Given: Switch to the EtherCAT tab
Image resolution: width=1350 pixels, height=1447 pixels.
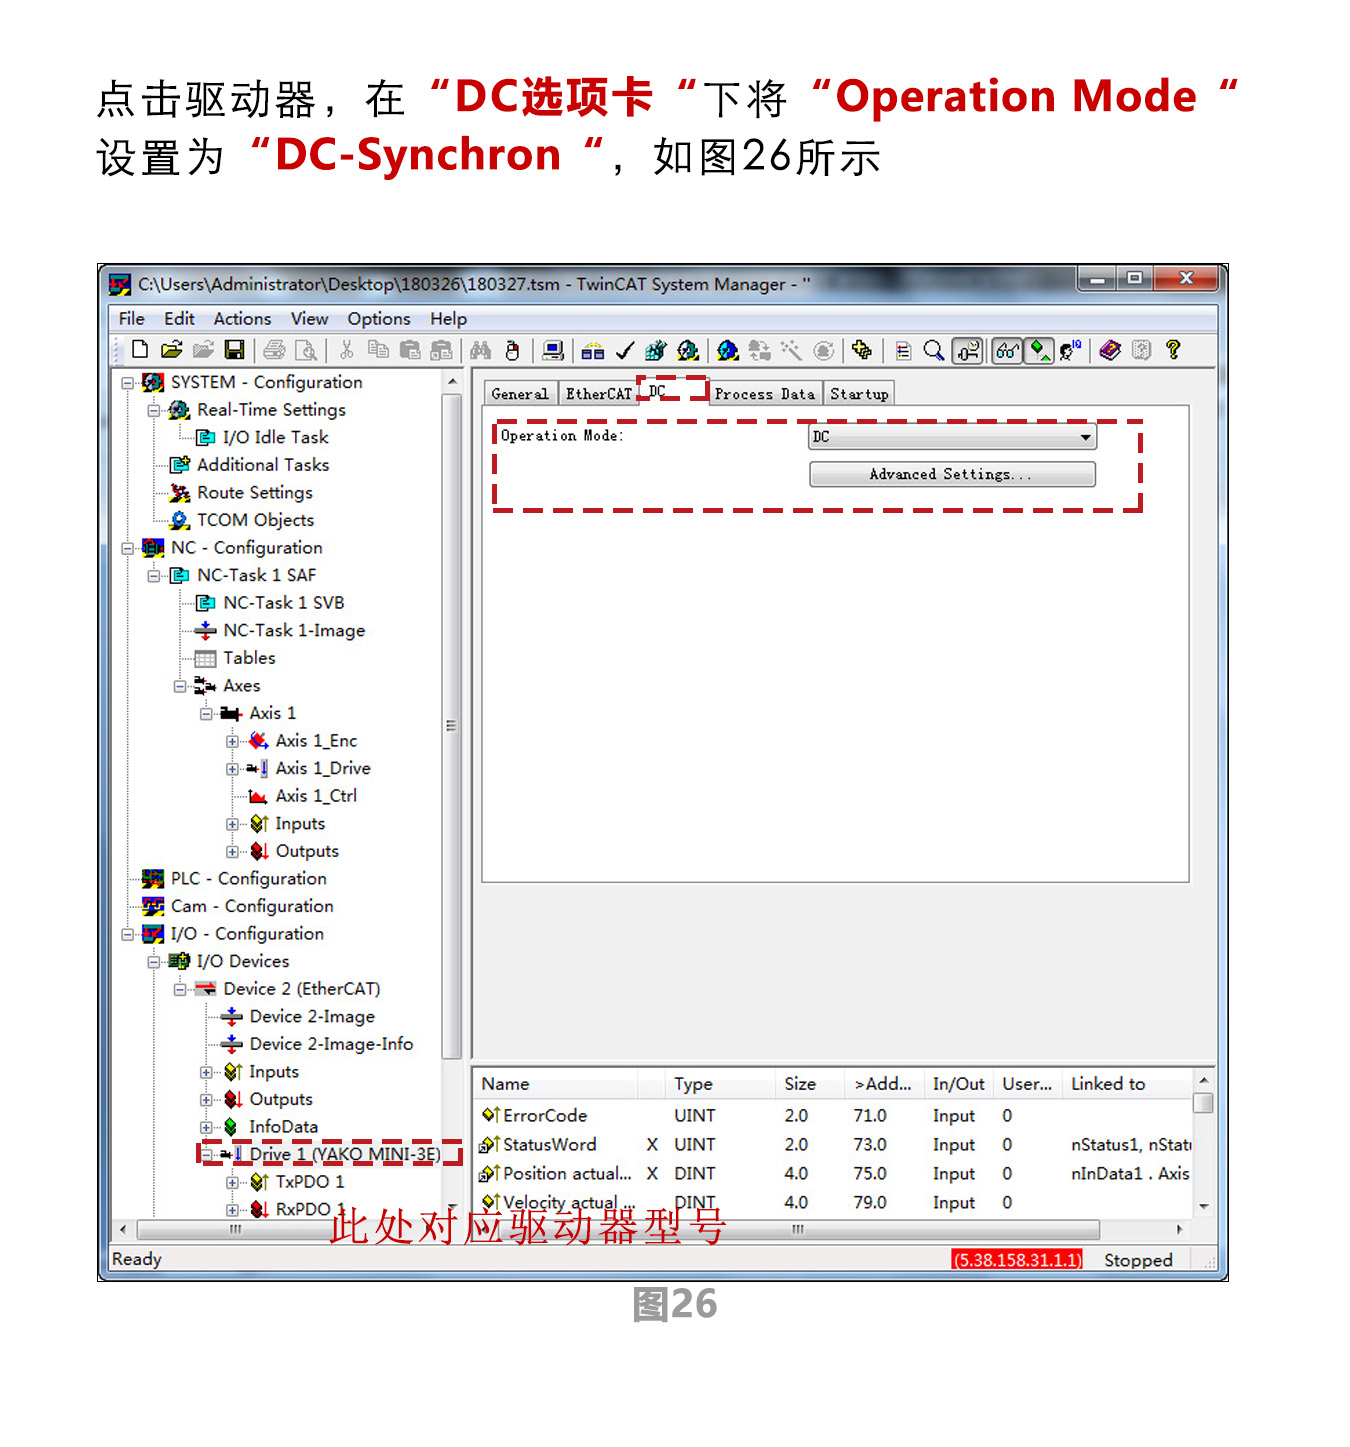Looking at the screenshot, I should [x=598, y=394].
